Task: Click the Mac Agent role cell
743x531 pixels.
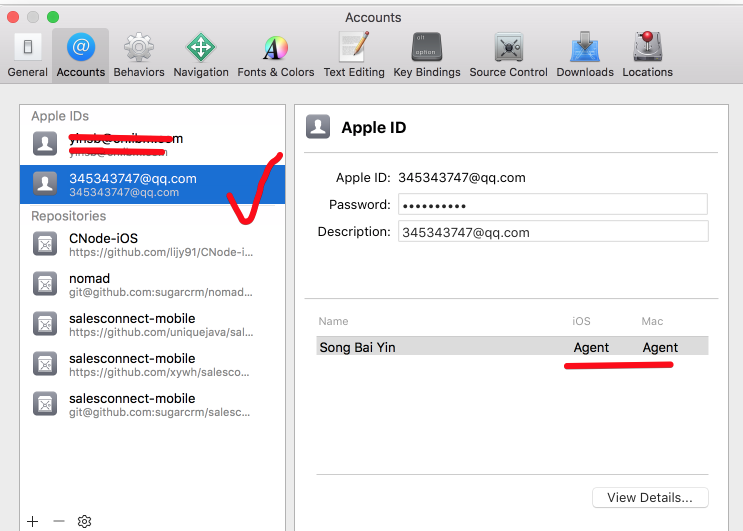Action: tap(660, 348)
